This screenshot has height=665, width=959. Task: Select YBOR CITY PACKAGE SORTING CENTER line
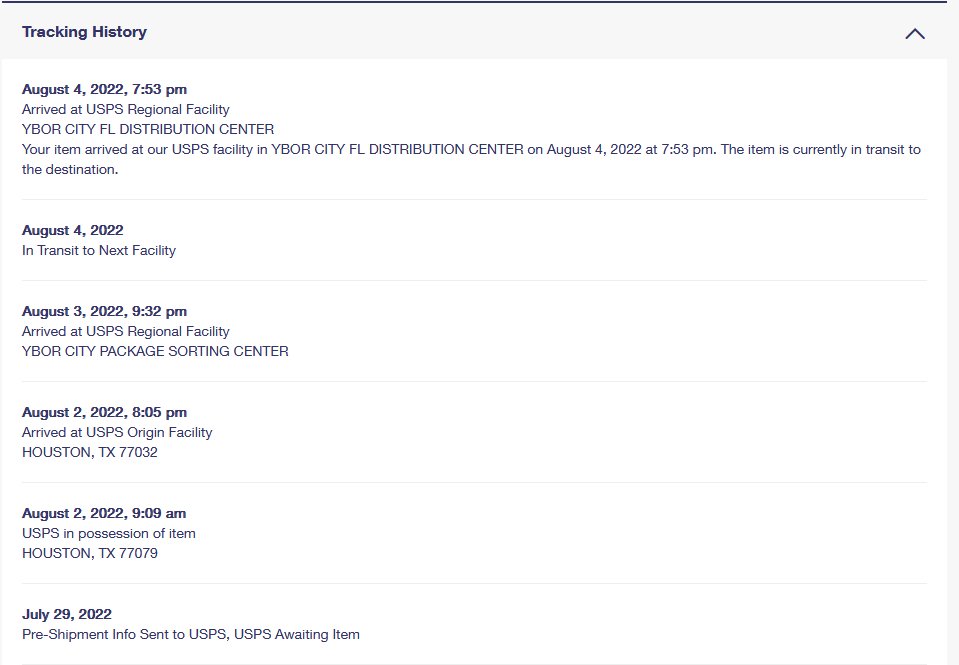tap(155, 351)
